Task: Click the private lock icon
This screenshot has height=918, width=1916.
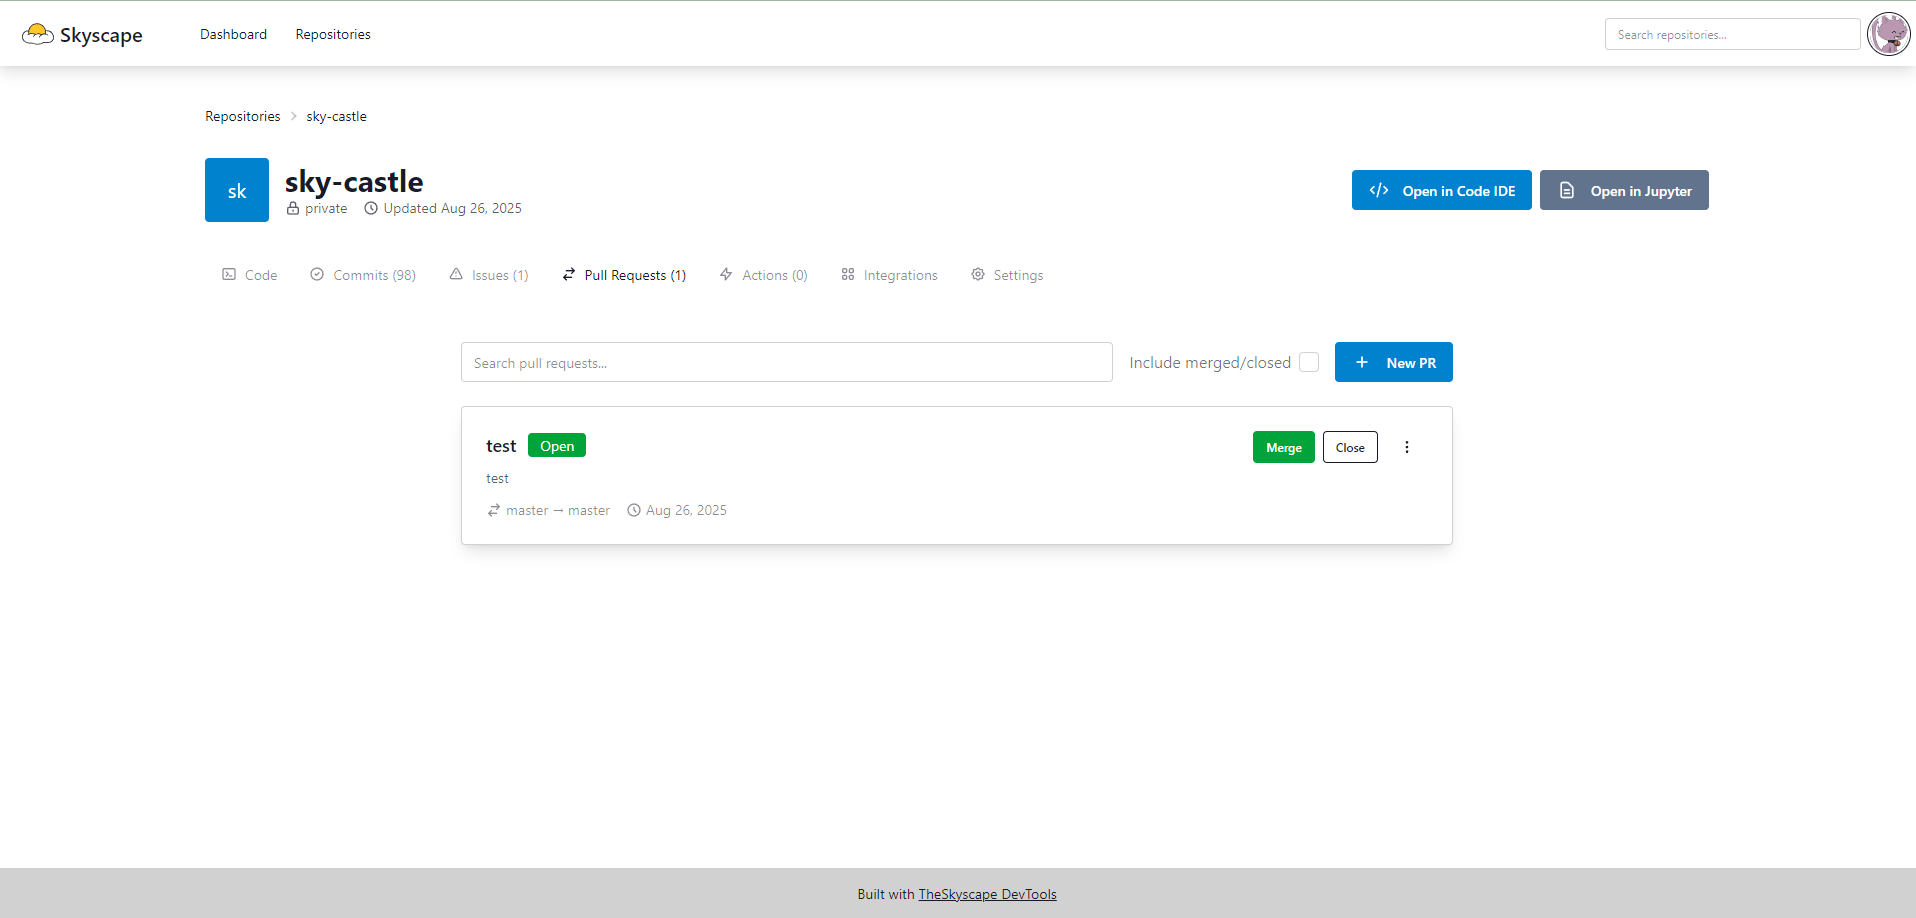Action: click(x=293, y=208)
